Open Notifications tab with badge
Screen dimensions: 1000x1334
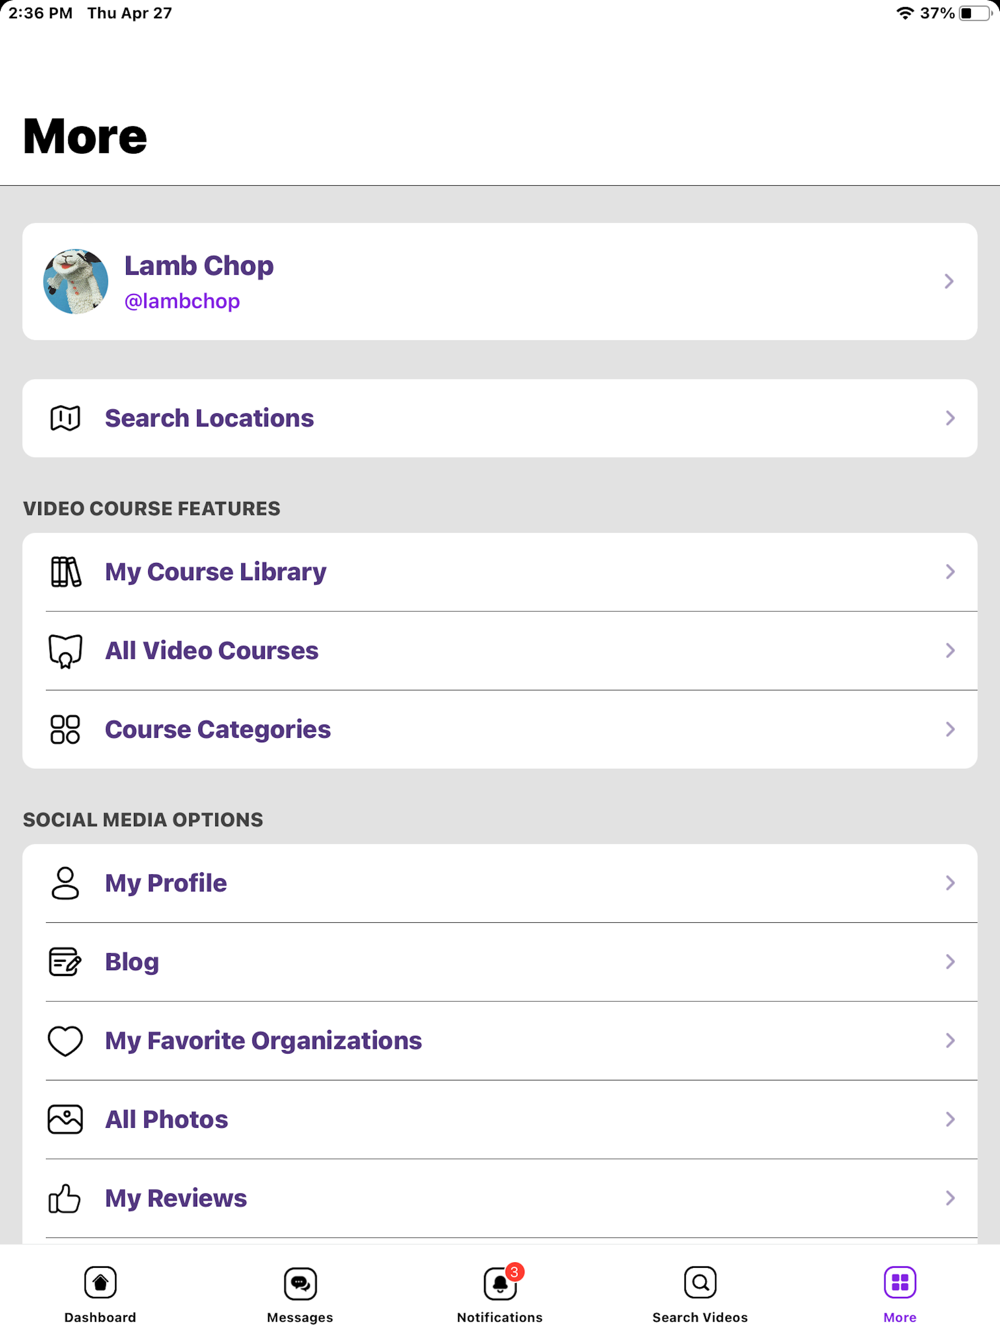[500, 1293]
